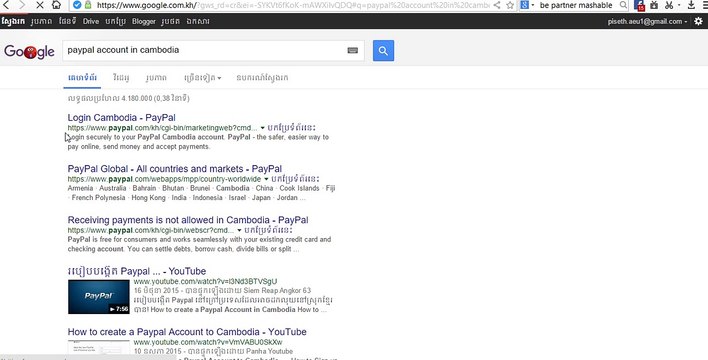Click URL www.youtube.com/watch?v=VmVABU0SkXw
This screenshot has width=708, height=360.
tap(208, 342)
